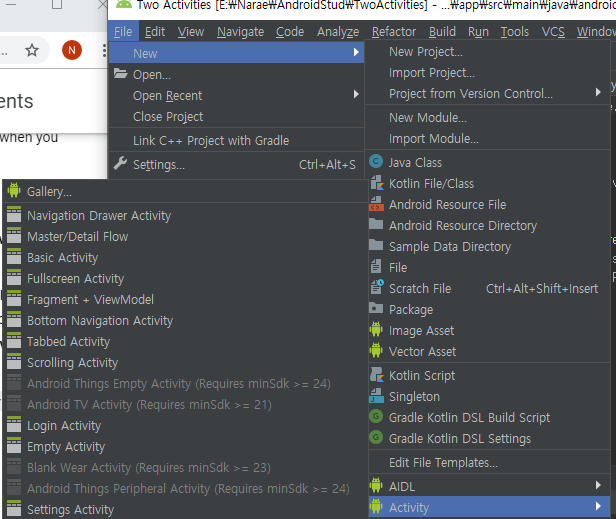Open the Navigate menu
The height and width of the screenshot is (519, 616).
click(240, 32)
